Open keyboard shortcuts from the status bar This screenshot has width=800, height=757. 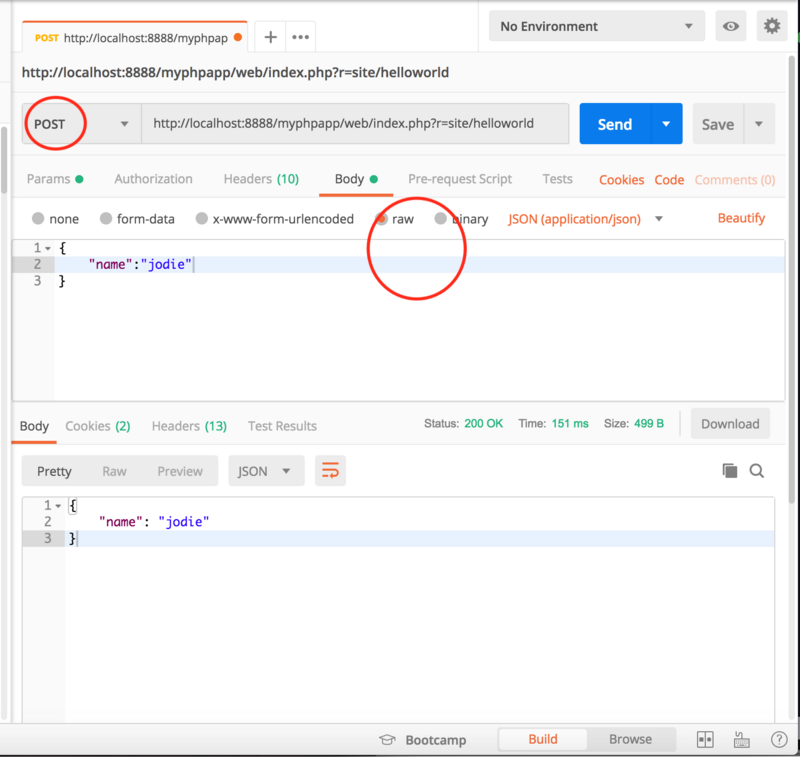[741, 739]
